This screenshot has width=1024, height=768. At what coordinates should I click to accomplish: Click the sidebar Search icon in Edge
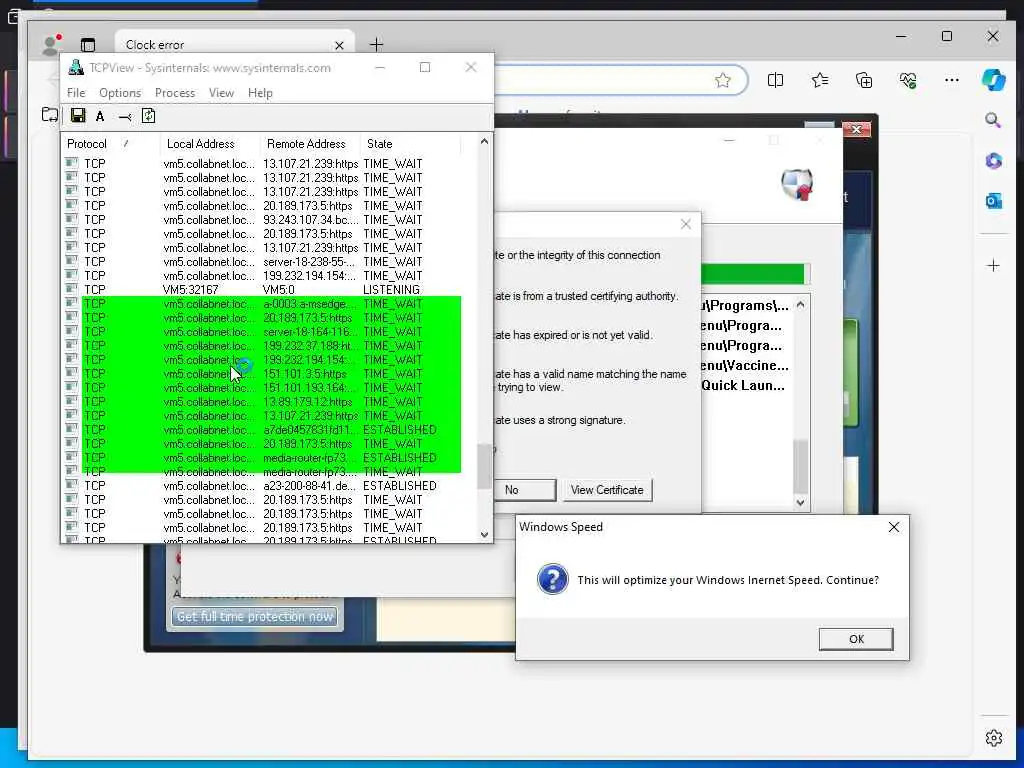click(993, 120)
